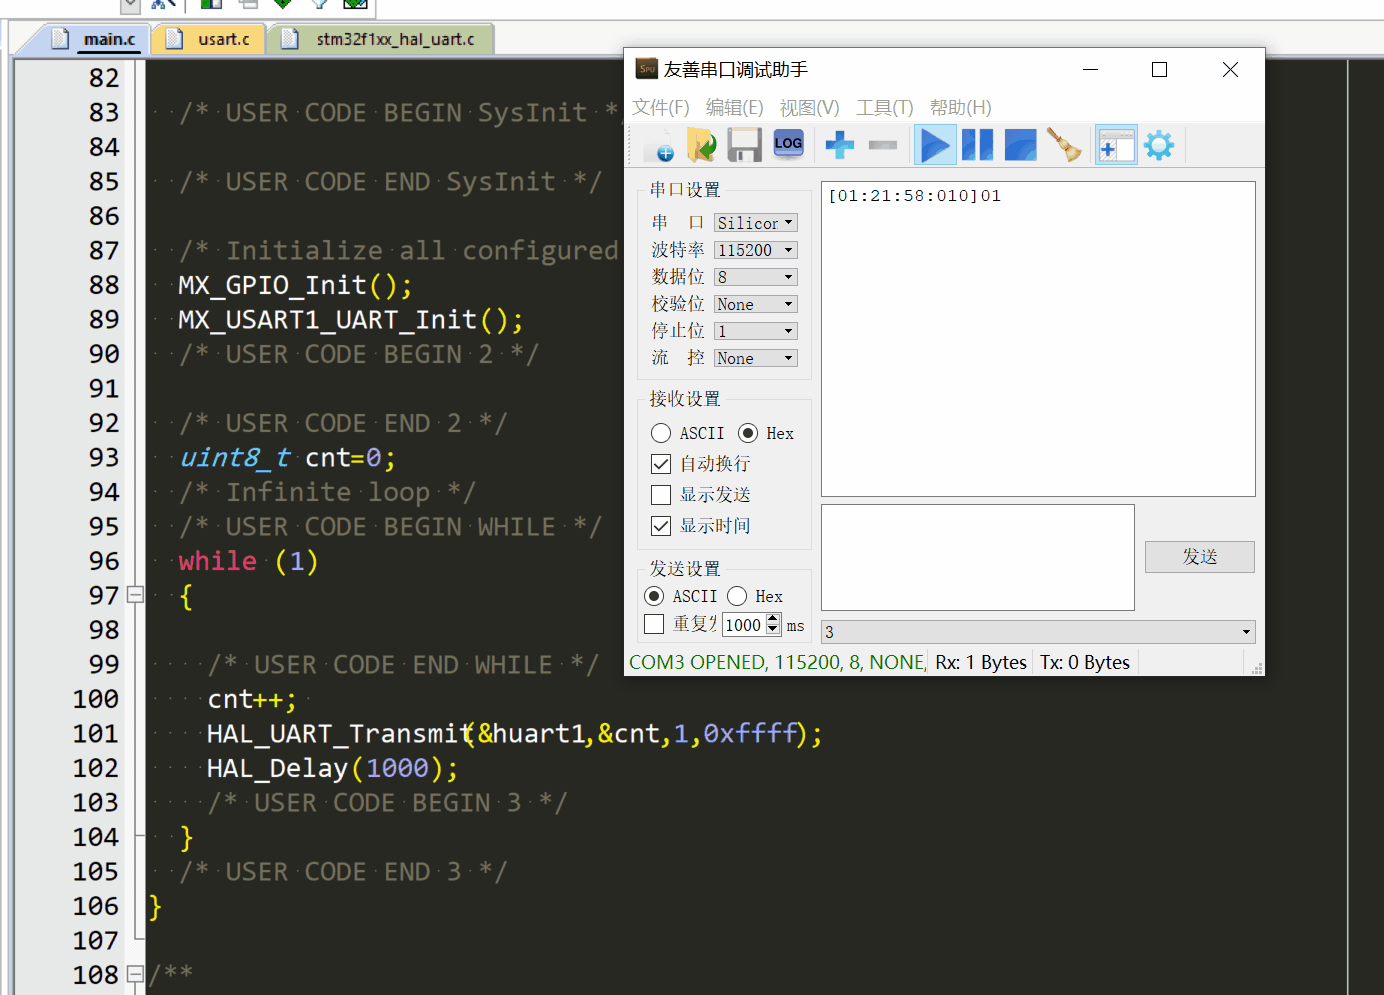
Task: Click Rx: 1 Bytes status entry
Action: point(981,662)
